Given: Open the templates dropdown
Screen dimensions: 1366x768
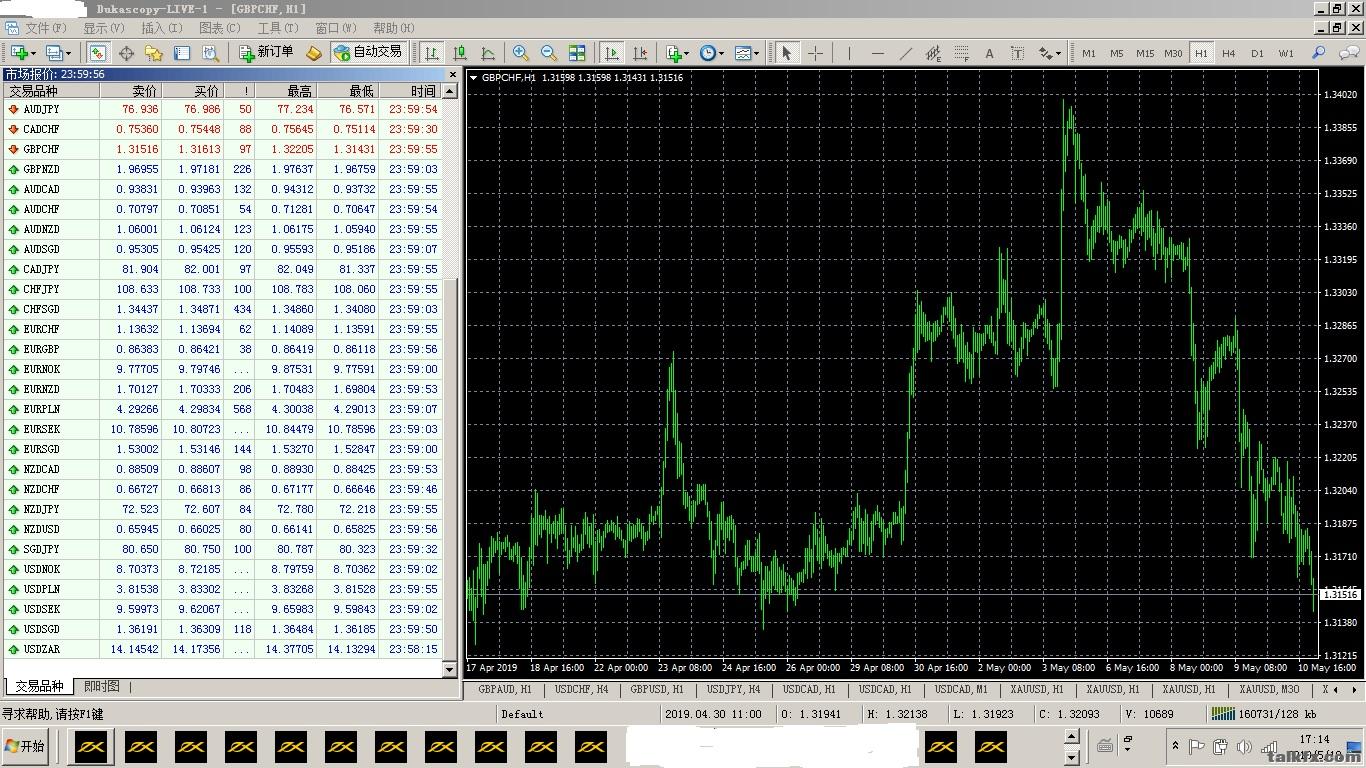Looking at the screenshot, I should [x=756, y=53].
